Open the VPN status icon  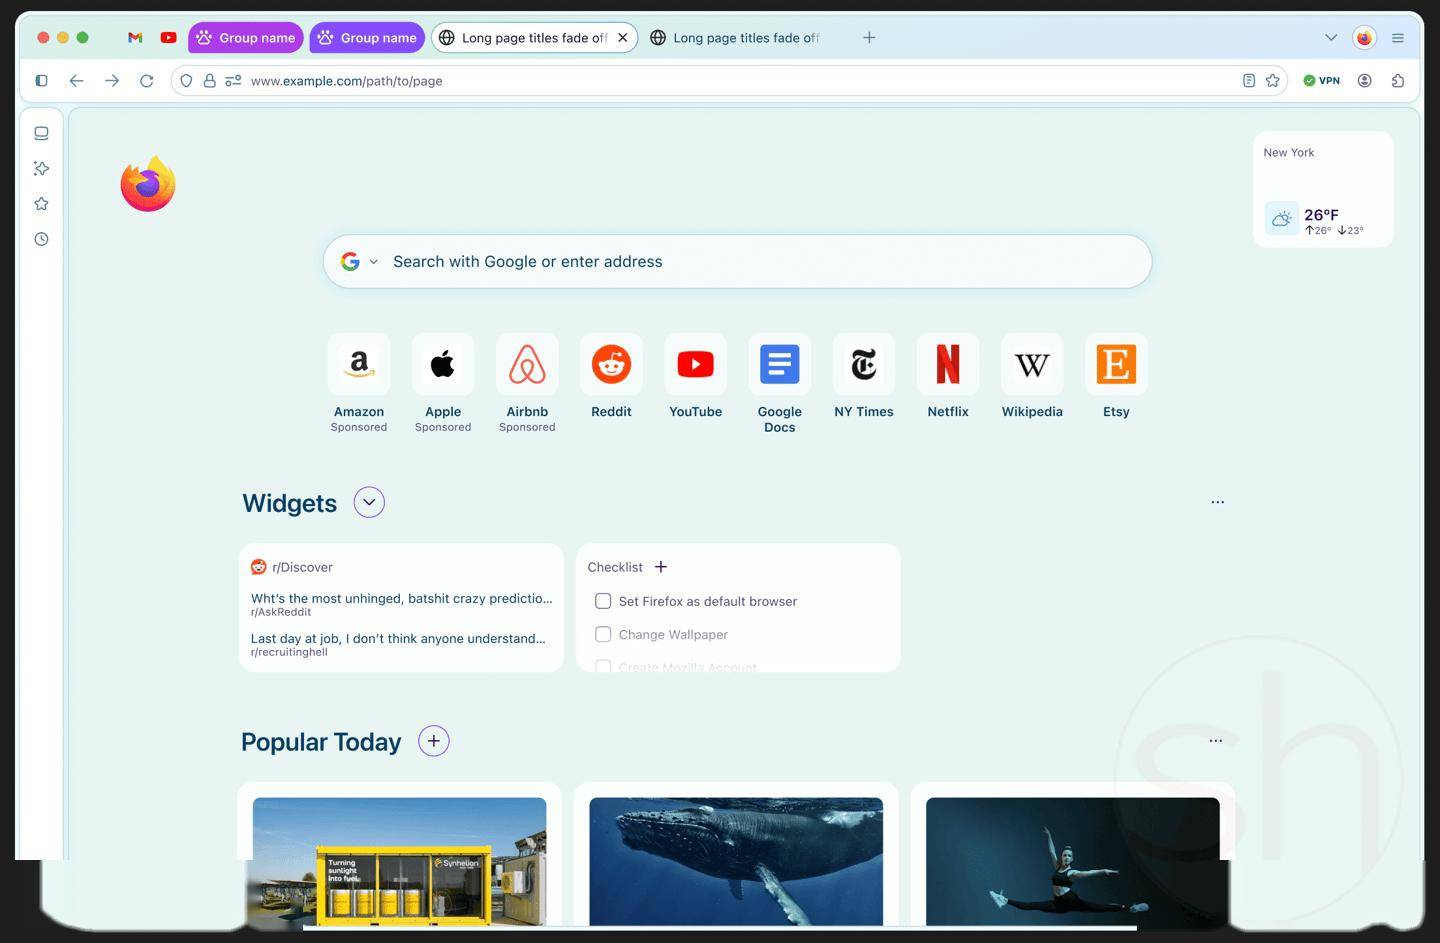pos(1321,81)
